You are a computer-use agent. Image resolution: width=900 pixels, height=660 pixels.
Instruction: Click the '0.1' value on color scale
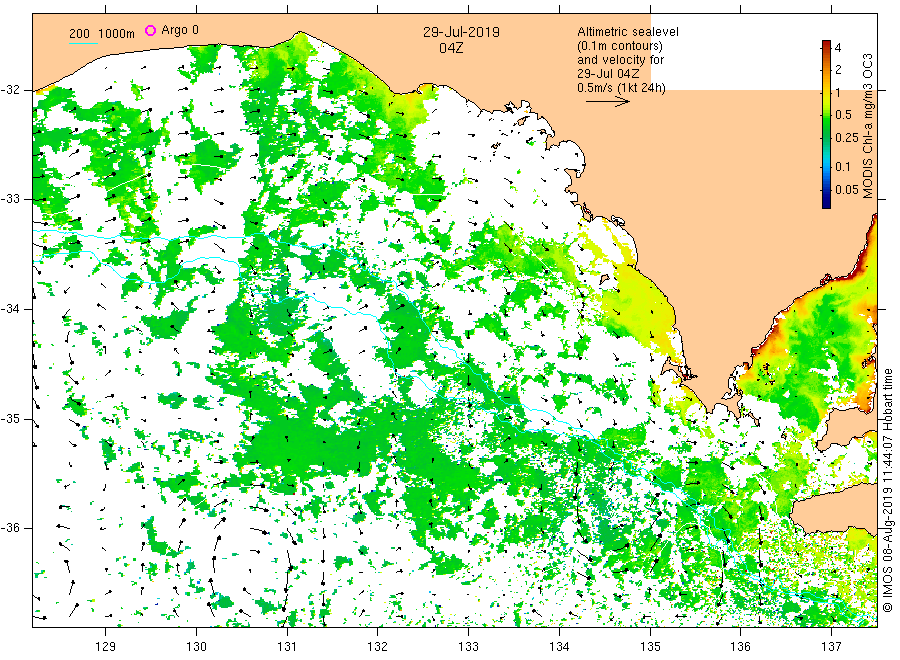pos(843,166)
